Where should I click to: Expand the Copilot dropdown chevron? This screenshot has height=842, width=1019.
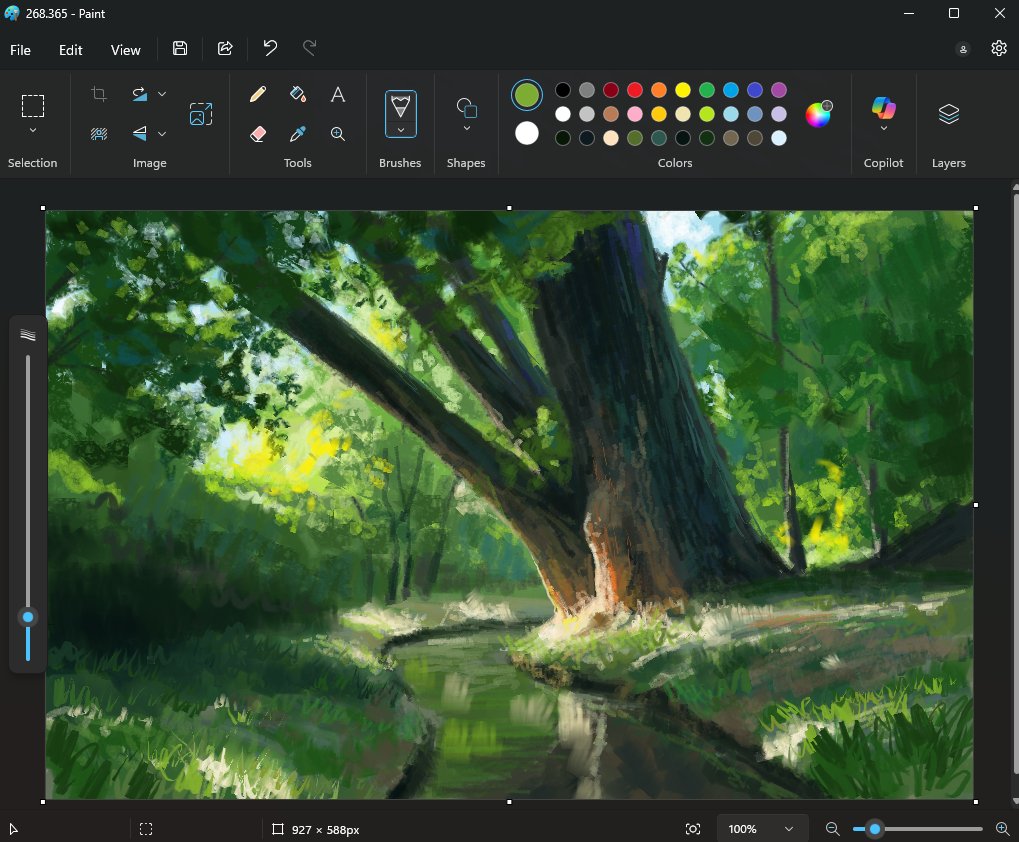(883, 128)
